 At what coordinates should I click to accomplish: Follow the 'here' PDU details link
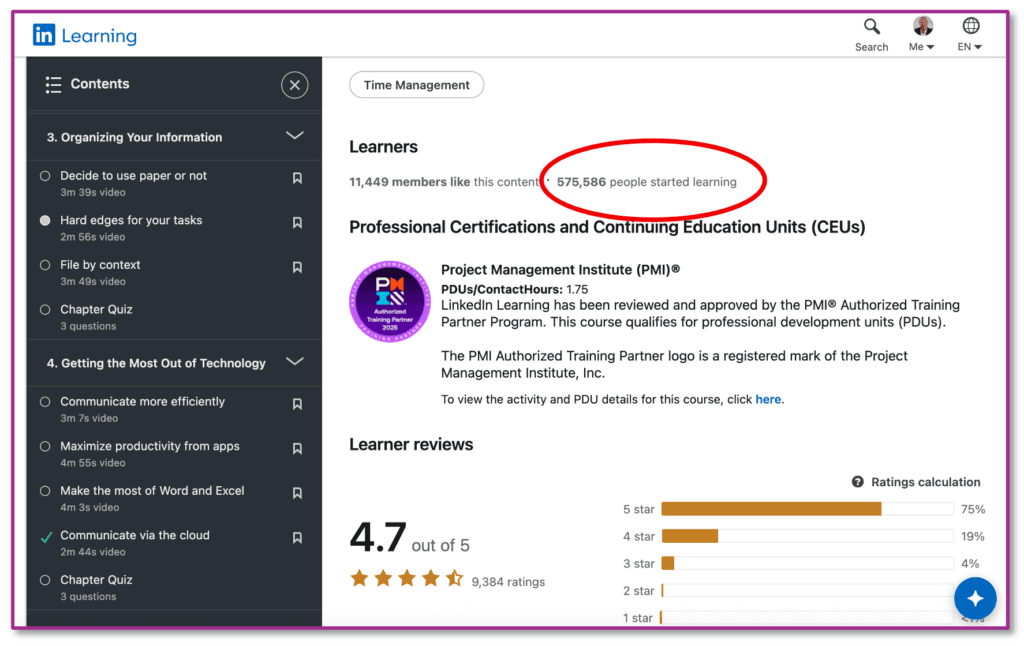pyautogui.click(x=768, y=399)
